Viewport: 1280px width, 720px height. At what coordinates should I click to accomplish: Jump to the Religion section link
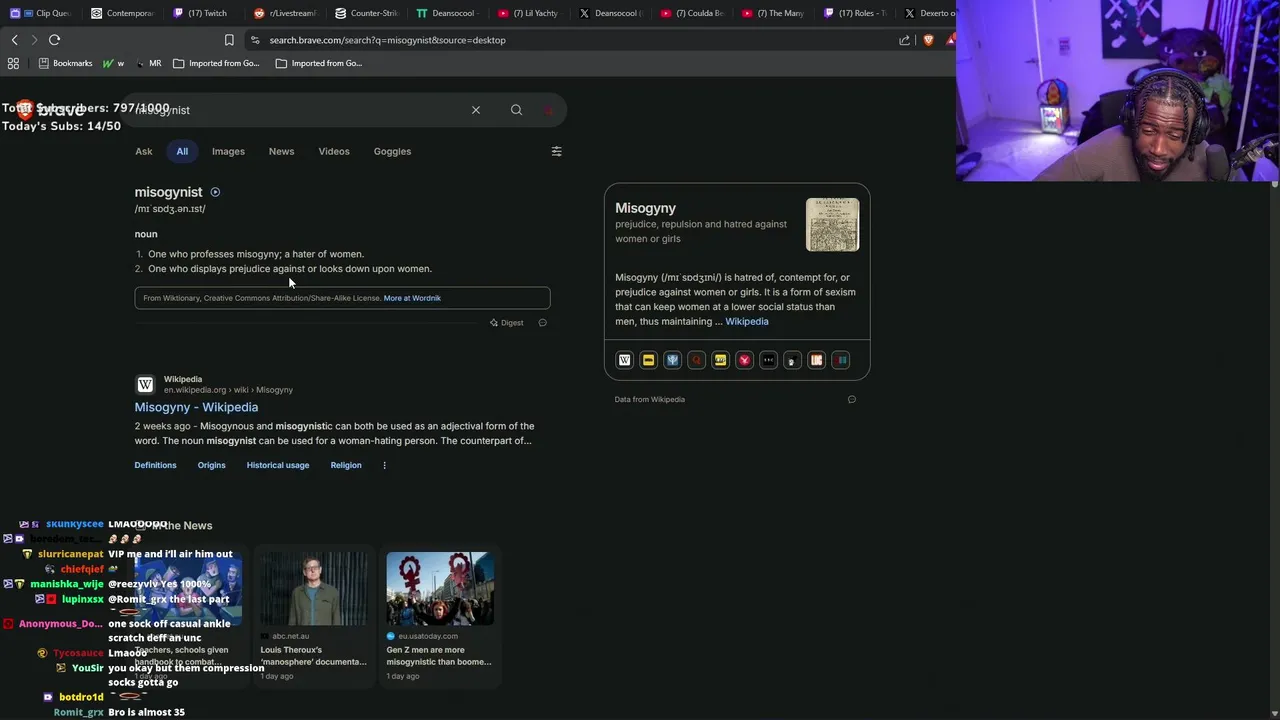click(346, 465)
